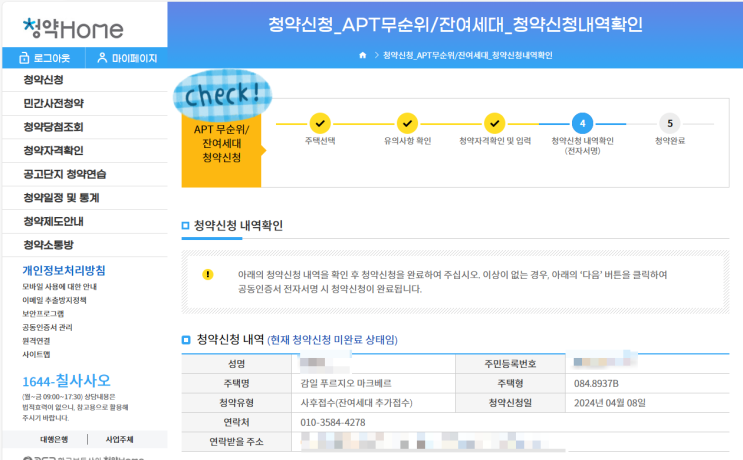Click 청약신청일 value 2024년 04월 08일

click(x=610, y=403)
